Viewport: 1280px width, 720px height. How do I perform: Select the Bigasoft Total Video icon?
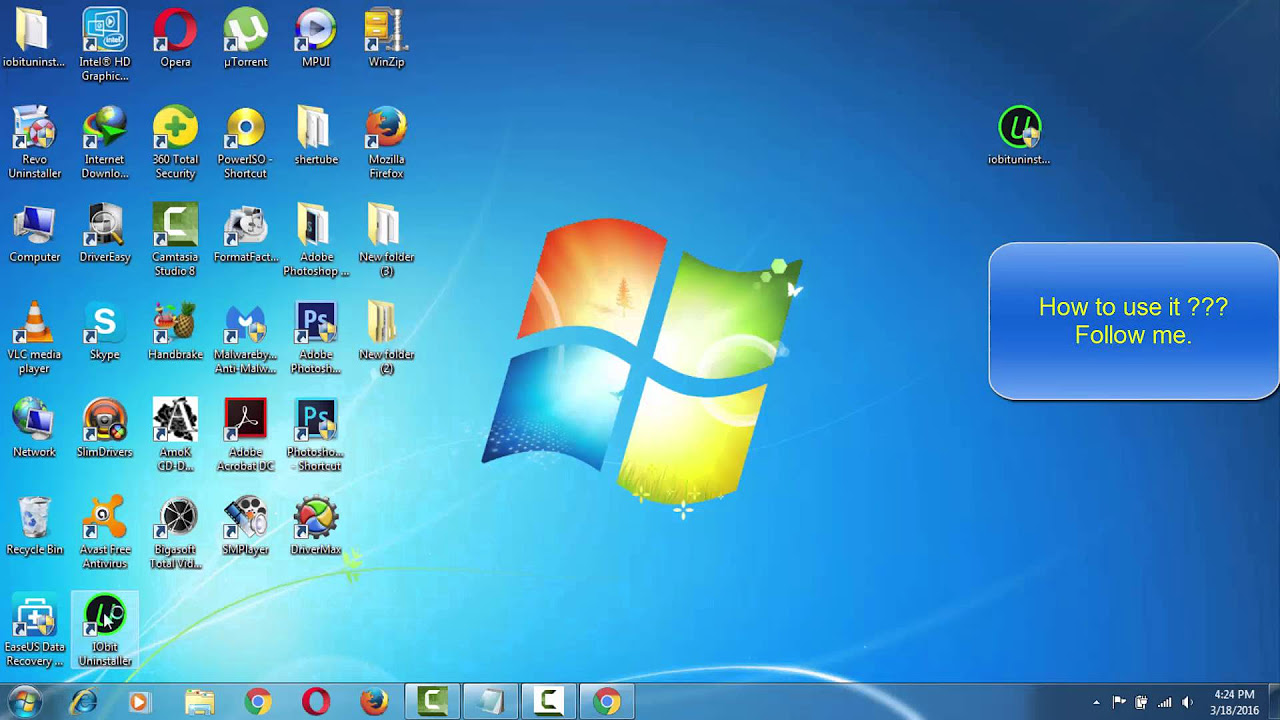click(175, 532)
